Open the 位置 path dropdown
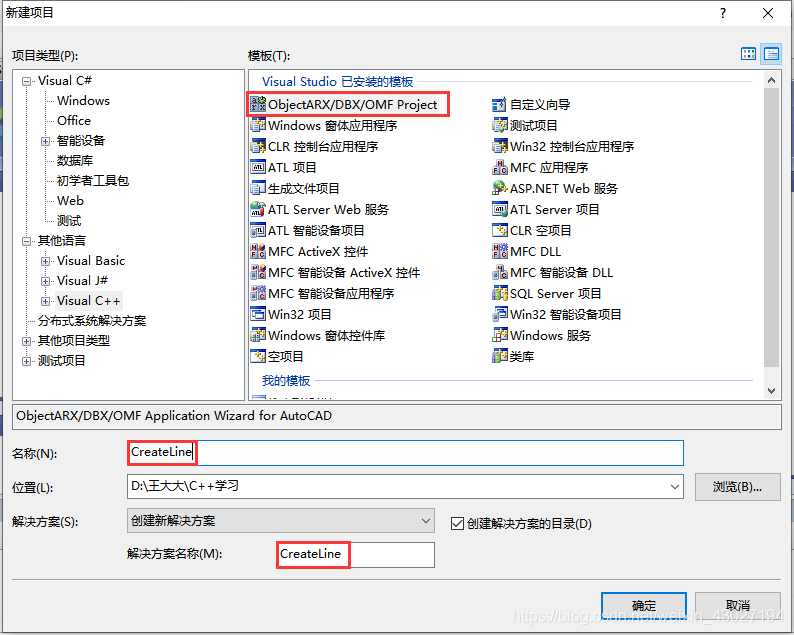The image size is (794, 635). 674,487
